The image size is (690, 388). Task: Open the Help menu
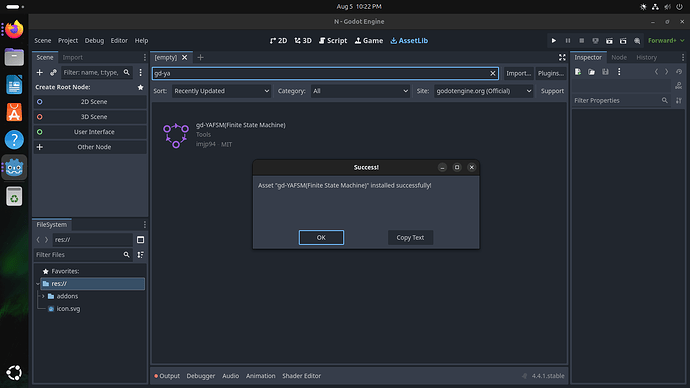click(x=141, y=40)
